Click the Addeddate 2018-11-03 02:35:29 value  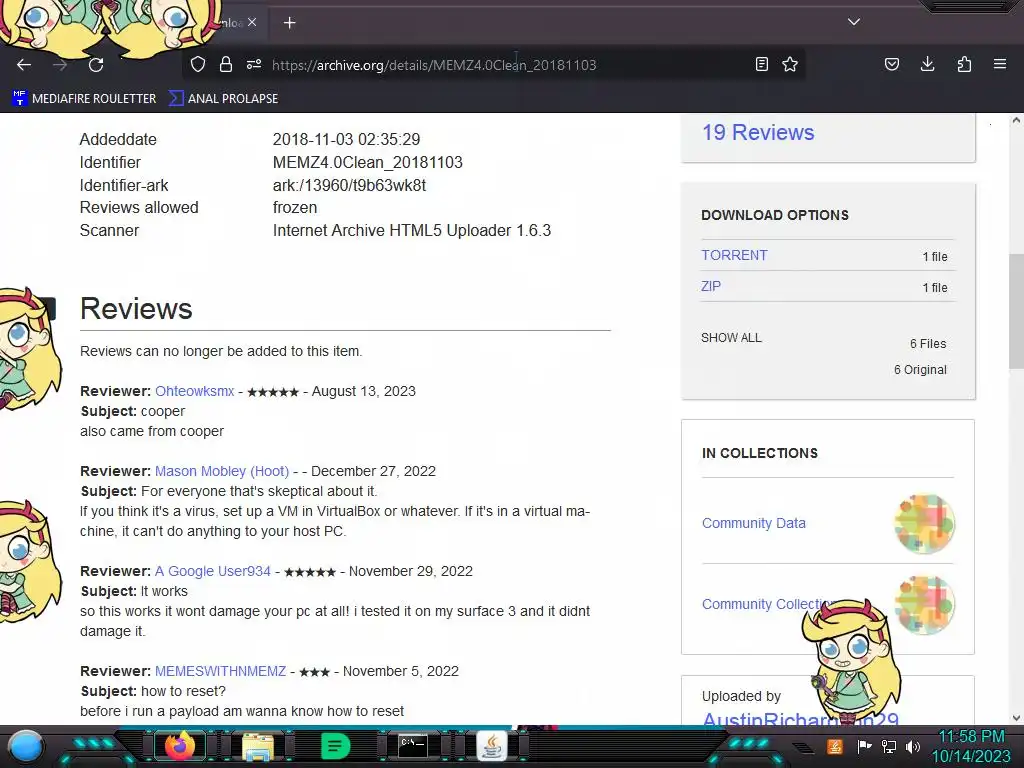click(347, 139)
